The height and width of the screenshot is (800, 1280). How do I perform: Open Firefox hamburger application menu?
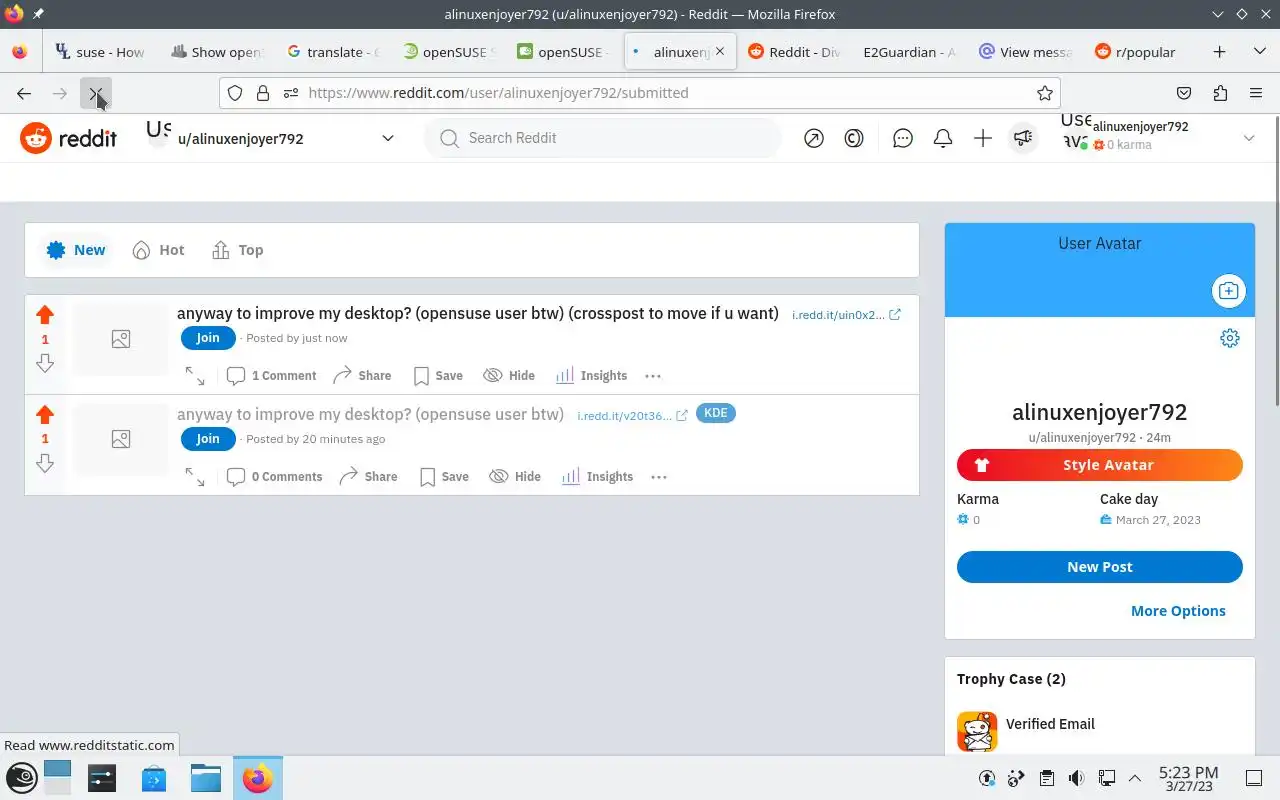[x=1256, y=93]
